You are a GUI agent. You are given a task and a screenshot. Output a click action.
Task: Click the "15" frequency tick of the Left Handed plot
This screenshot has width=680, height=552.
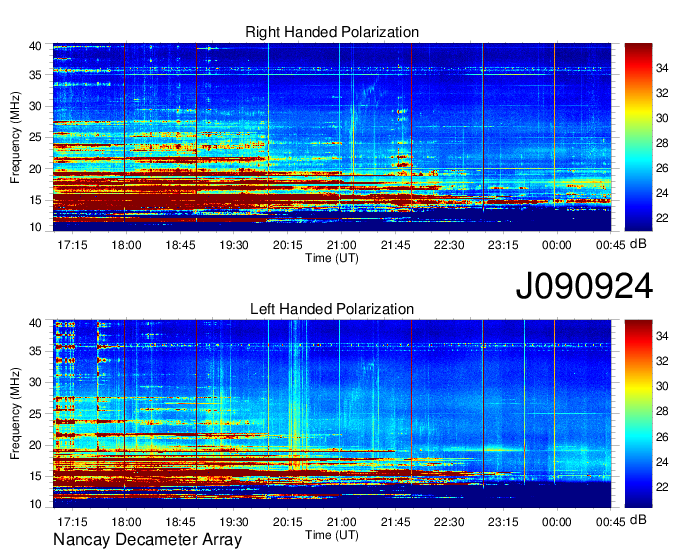[x=36, y=477]
